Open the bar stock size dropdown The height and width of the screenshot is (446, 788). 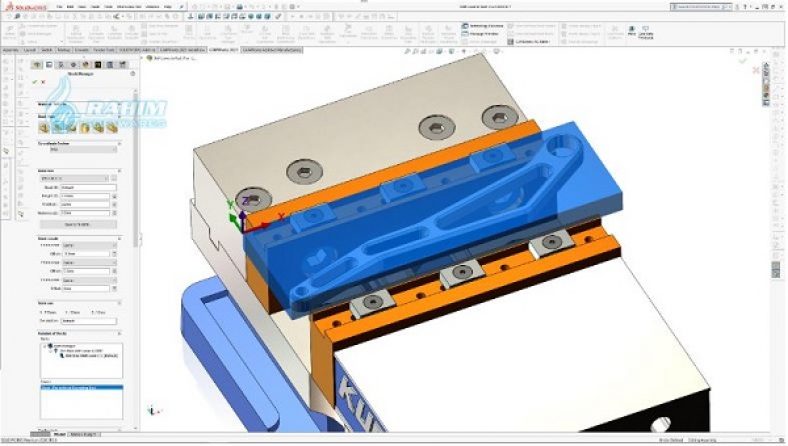tap(74, 179)
